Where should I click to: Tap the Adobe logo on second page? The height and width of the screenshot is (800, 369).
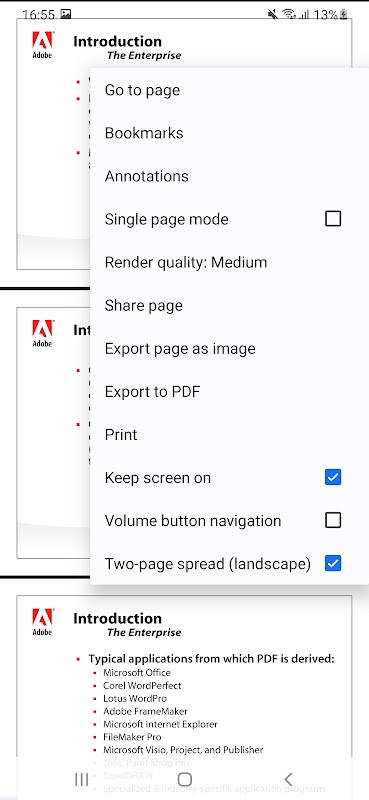click(42, 334)
